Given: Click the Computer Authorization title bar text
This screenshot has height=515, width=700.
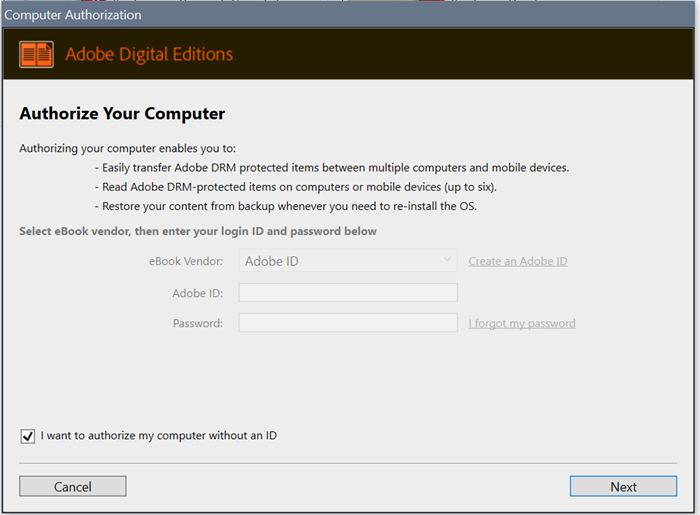Looking at the screenshot, I should pyautogui.click(x=73, y=15).
